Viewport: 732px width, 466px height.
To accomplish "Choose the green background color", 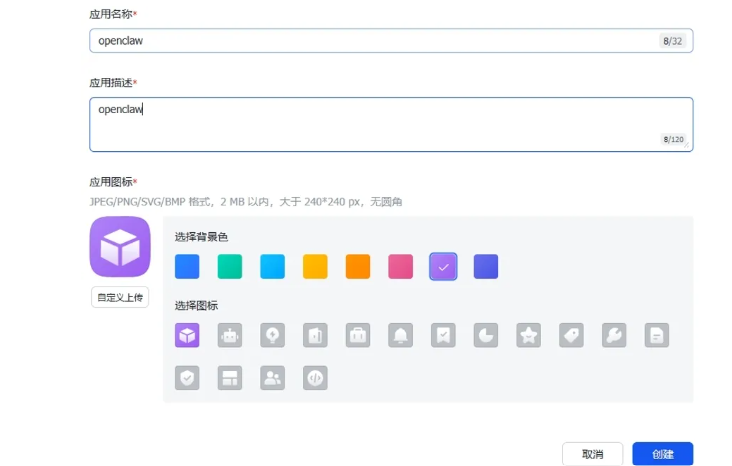I will click(230, 266).
